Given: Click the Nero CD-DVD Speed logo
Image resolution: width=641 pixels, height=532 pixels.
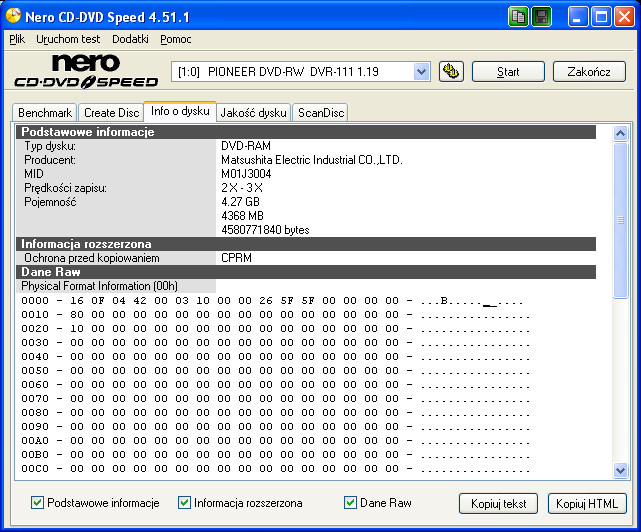Looking at the screenshot, I should [x=86, y=71].
